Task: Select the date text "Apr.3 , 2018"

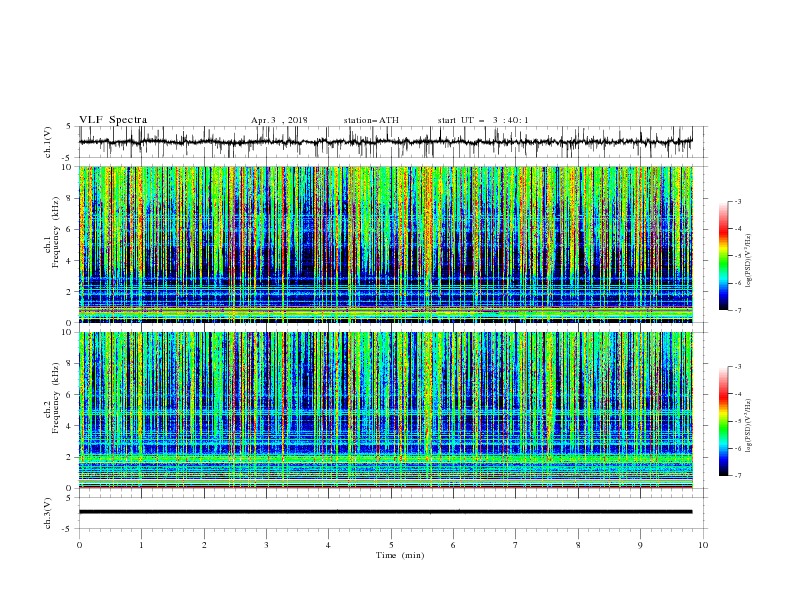Action: pyautogui.click(x=279, y=120)
